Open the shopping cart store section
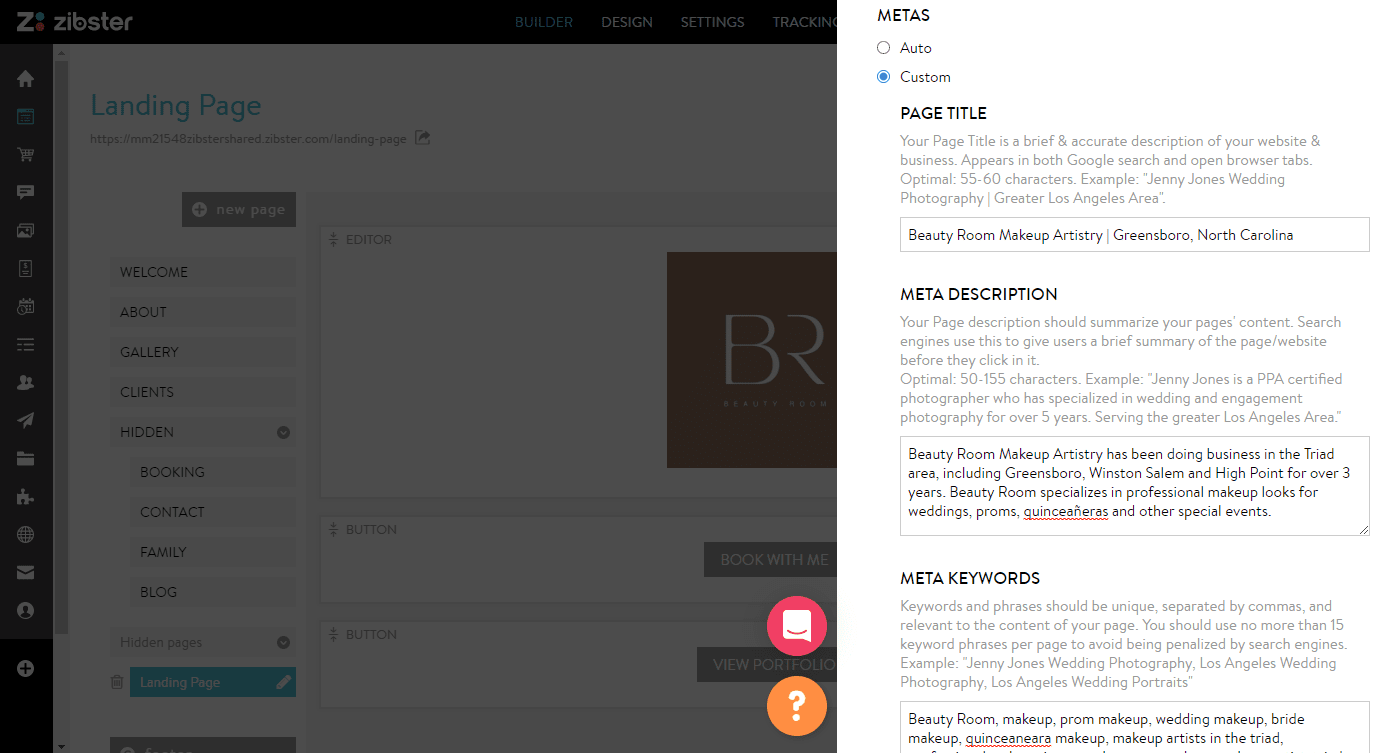 pyautogui.click(x=25, y=154)
